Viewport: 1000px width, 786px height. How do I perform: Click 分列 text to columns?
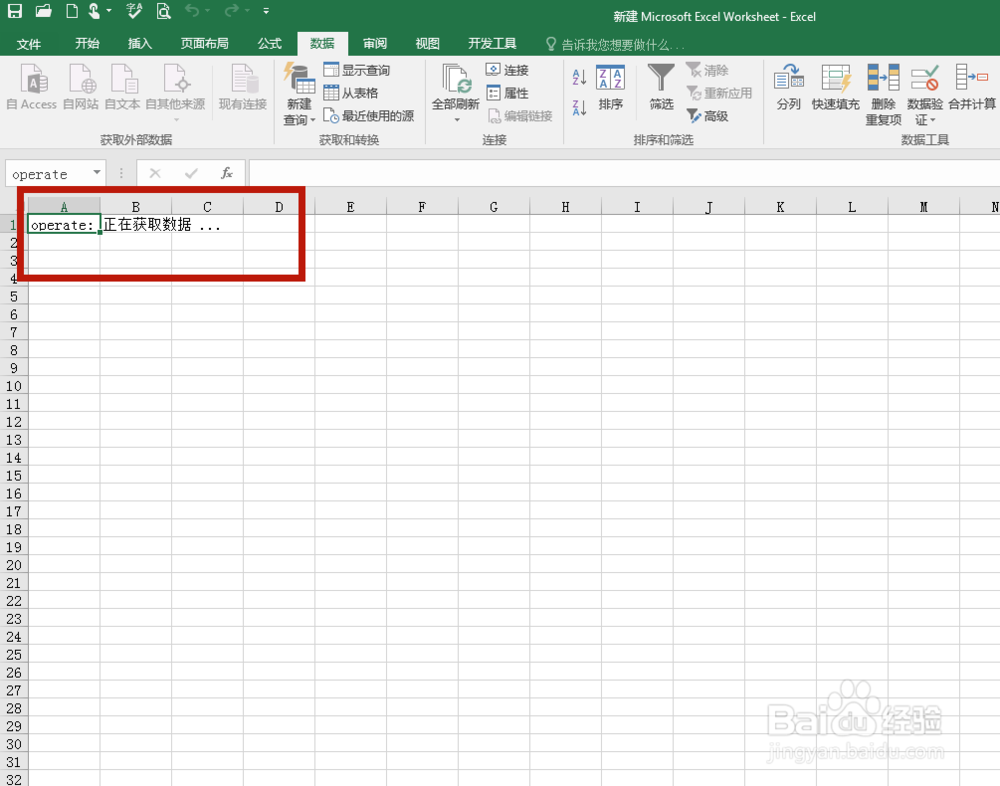point(789,87)
